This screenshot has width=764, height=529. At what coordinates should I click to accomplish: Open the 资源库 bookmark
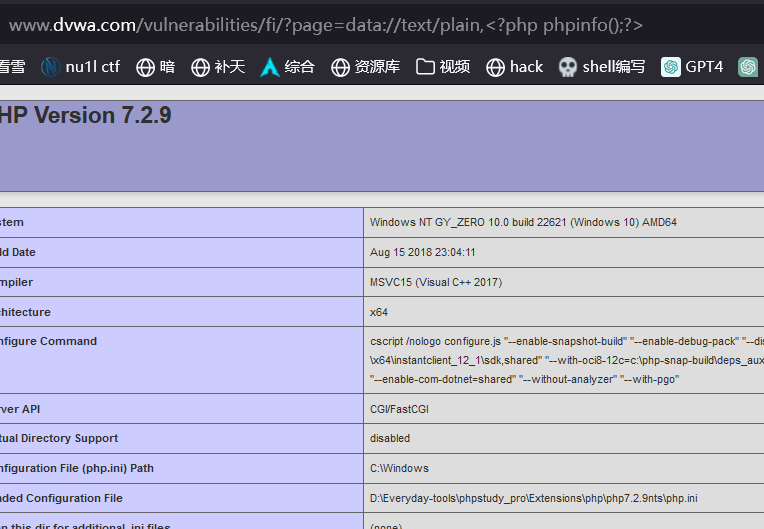[365, 67]
